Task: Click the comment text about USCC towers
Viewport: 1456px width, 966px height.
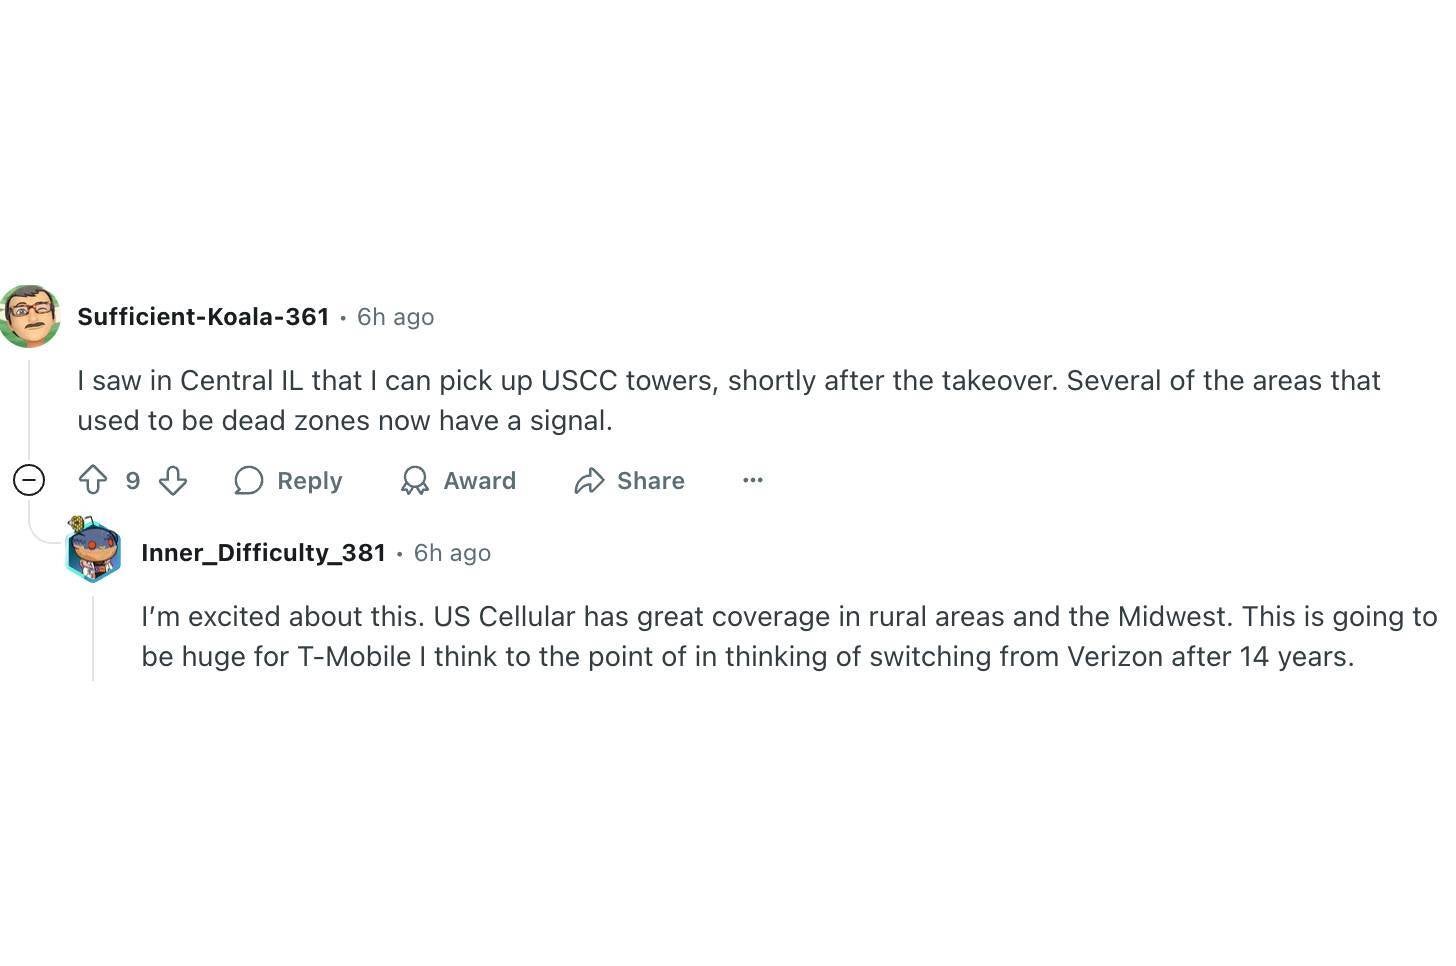Action: [728, 400]
